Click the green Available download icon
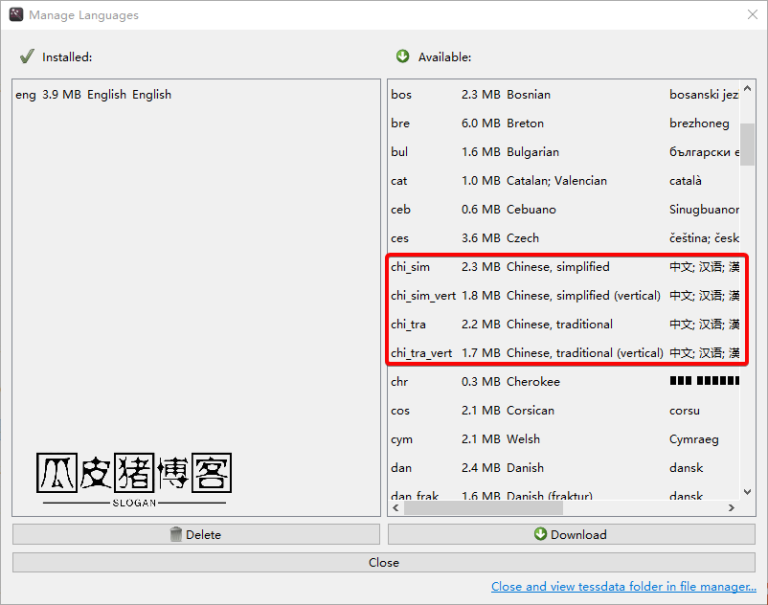 point(402,57)
